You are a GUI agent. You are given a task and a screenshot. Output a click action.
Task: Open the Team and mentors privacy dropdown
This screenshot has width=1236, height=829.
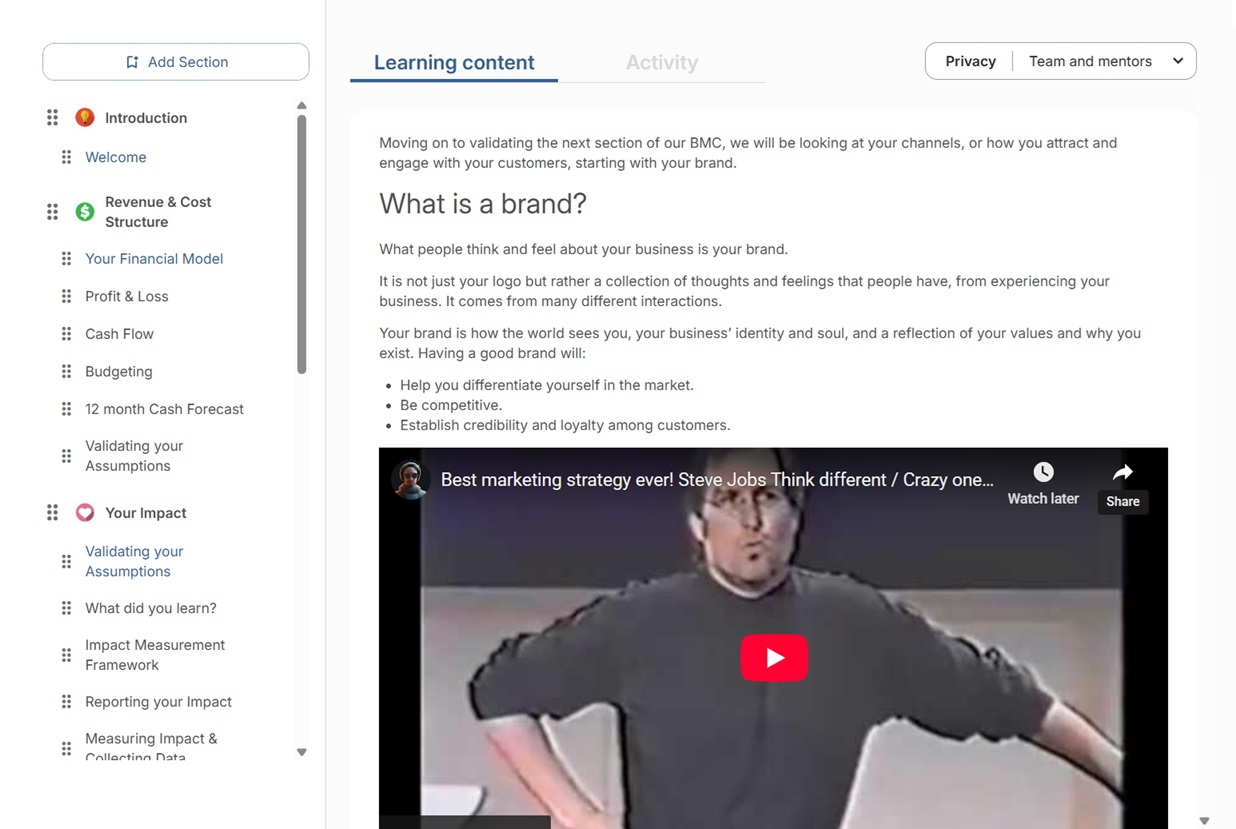pos(1104,61)
